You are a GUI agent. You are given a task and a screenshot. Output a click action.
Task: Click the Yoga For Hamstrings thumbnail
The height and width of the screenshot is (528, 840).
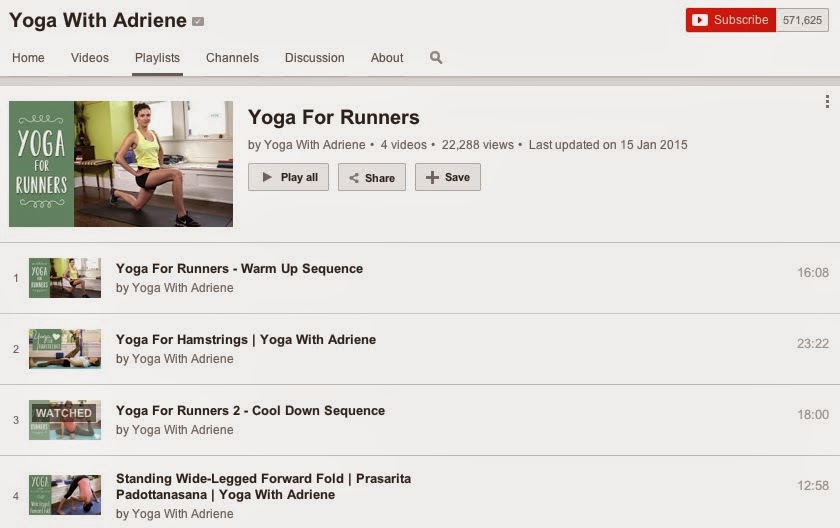coord(65,349)
